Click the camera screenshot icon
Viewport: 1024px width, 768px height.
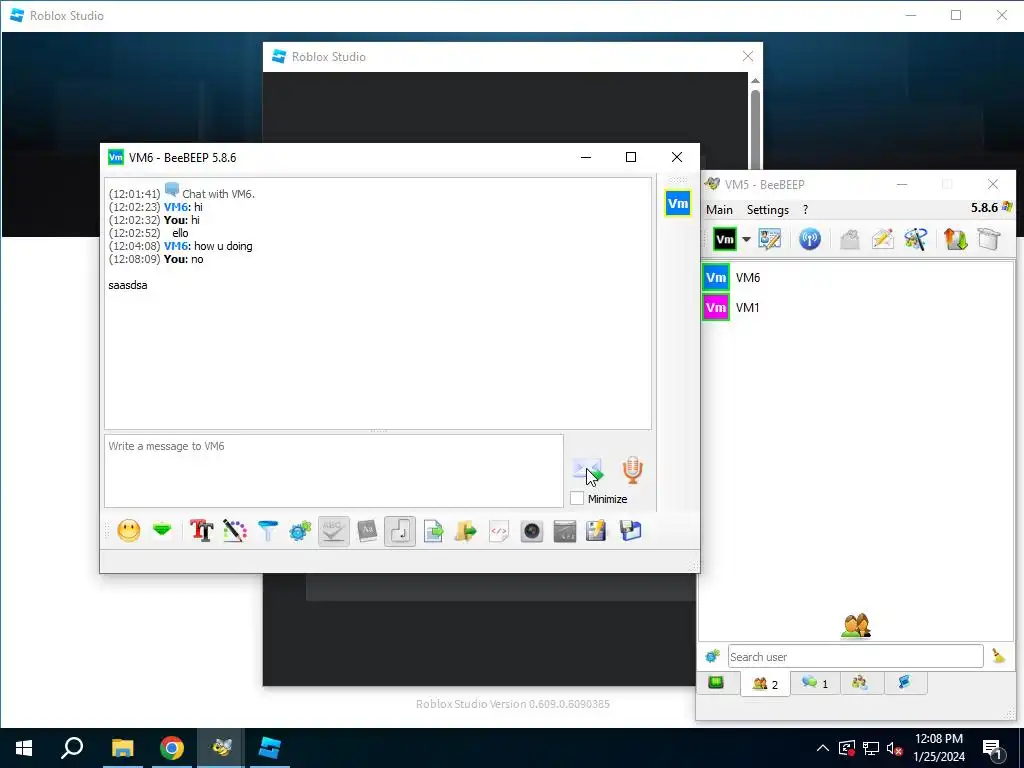[x=532, y=530]
